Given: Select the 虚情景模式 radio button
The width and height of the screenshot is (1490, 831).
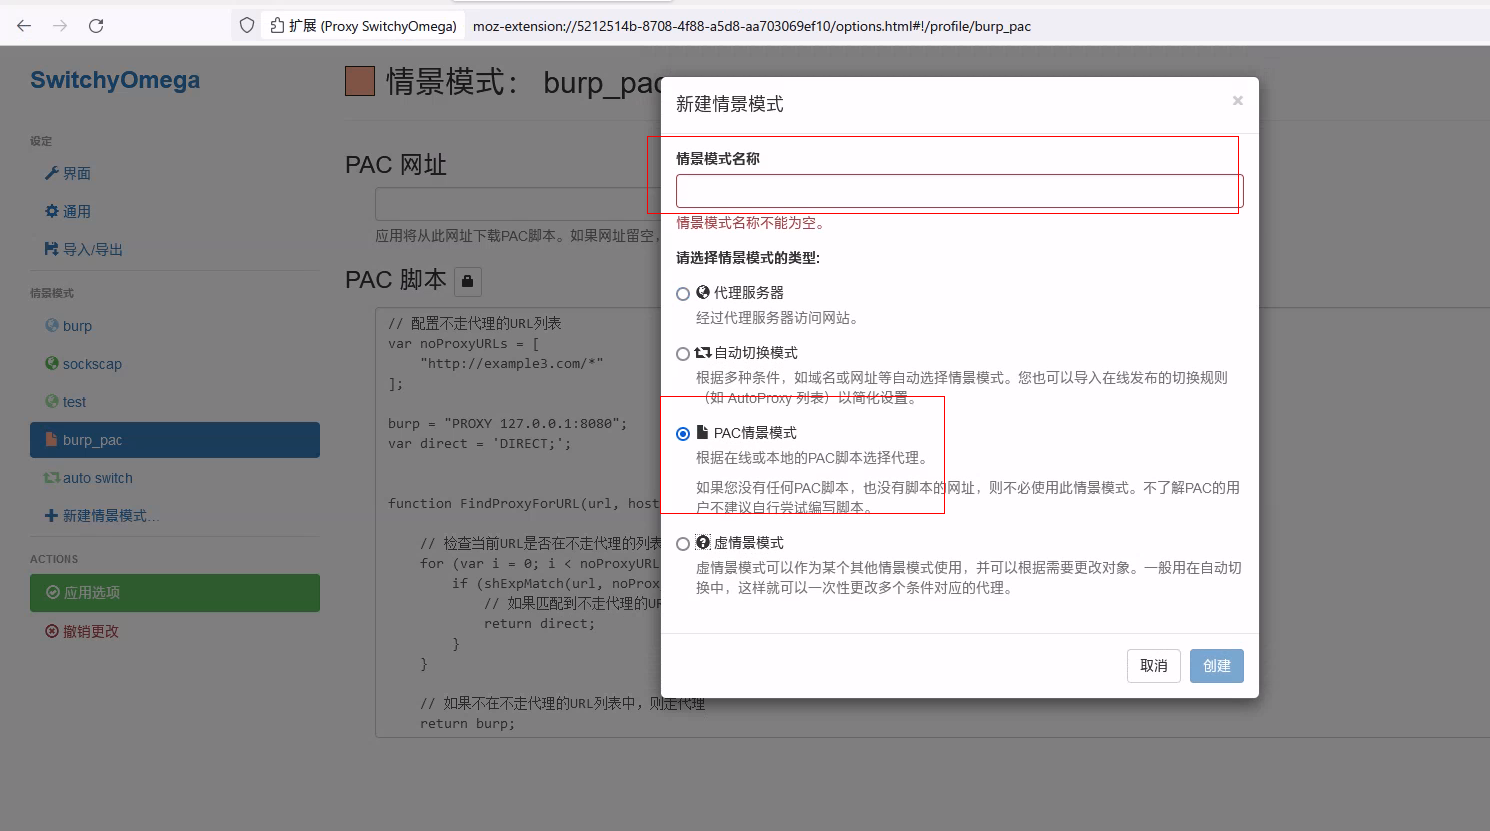Looking at the screenshot, I should click(683, 544).
